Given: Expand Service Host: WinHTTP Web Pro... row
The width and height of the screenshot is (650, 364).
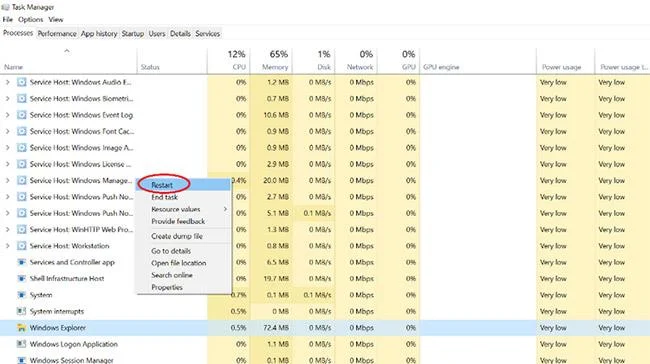Looking at the screenshot, I should (7, 230).
